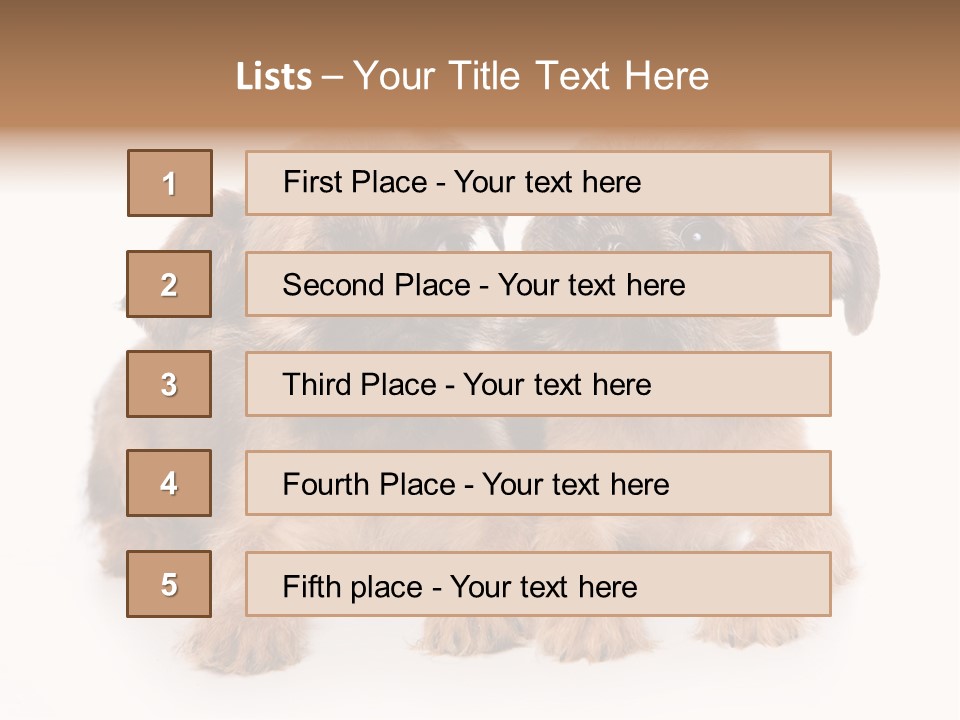Select the number 1 box
The height and width of the screenshot is (720, 960).
[x=170, y=183]
